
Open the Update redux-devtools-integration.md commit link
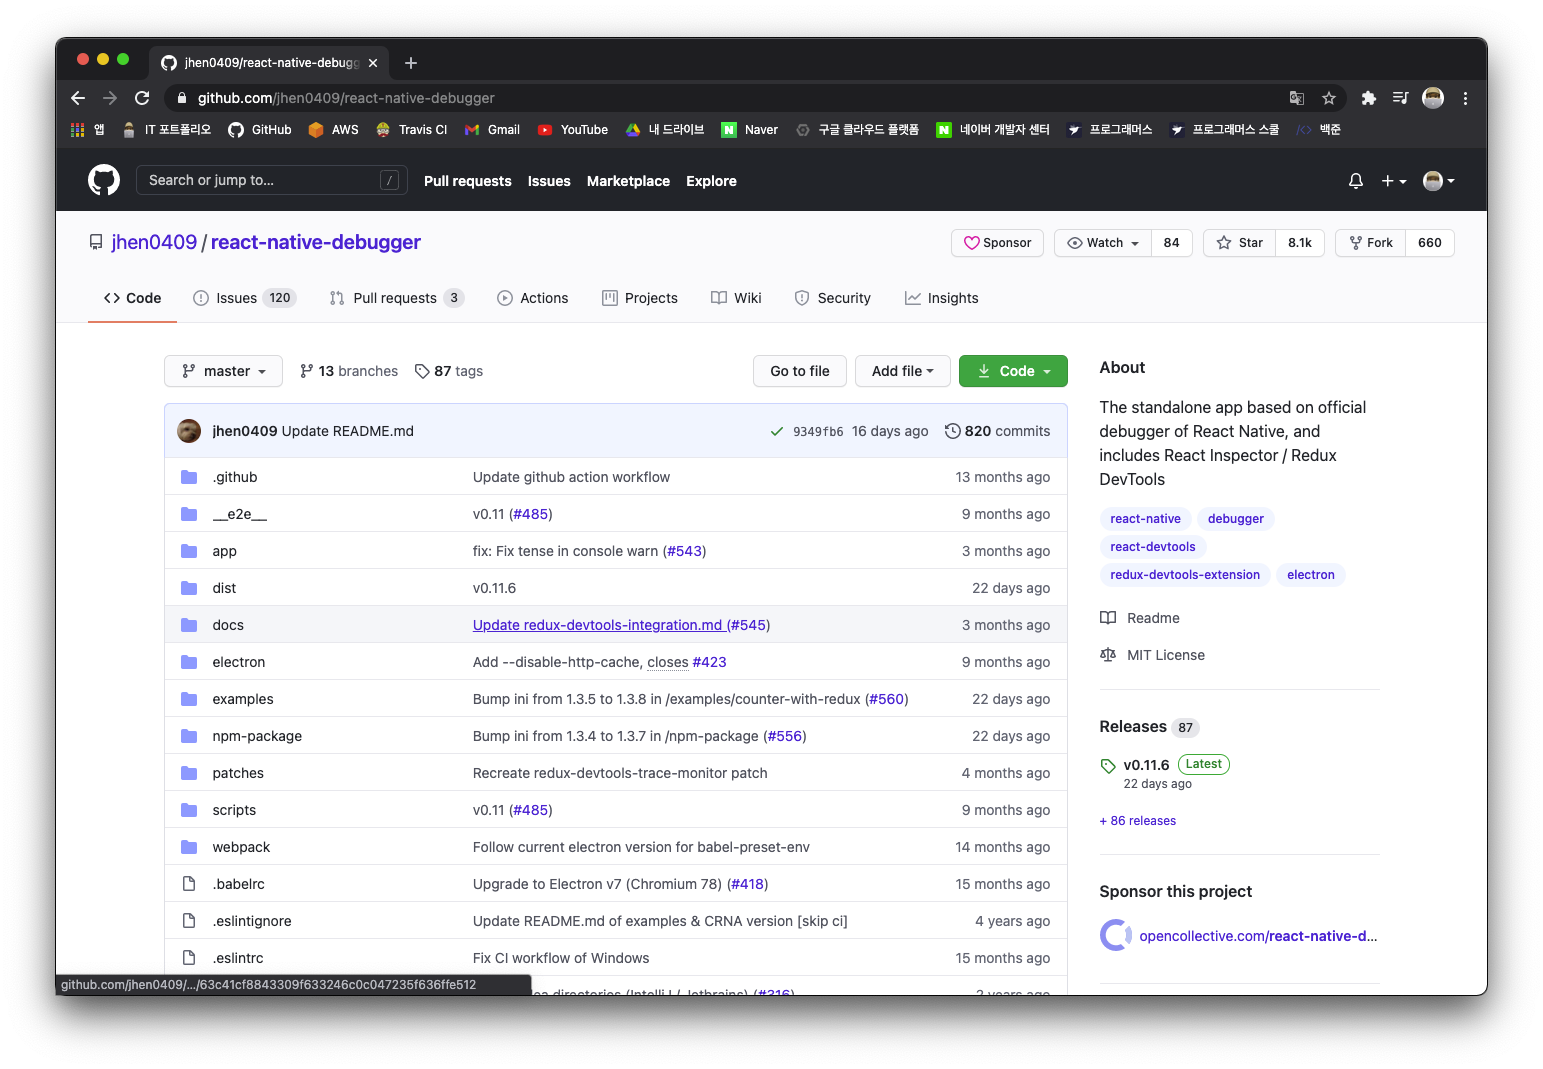(x=598, y=625)
